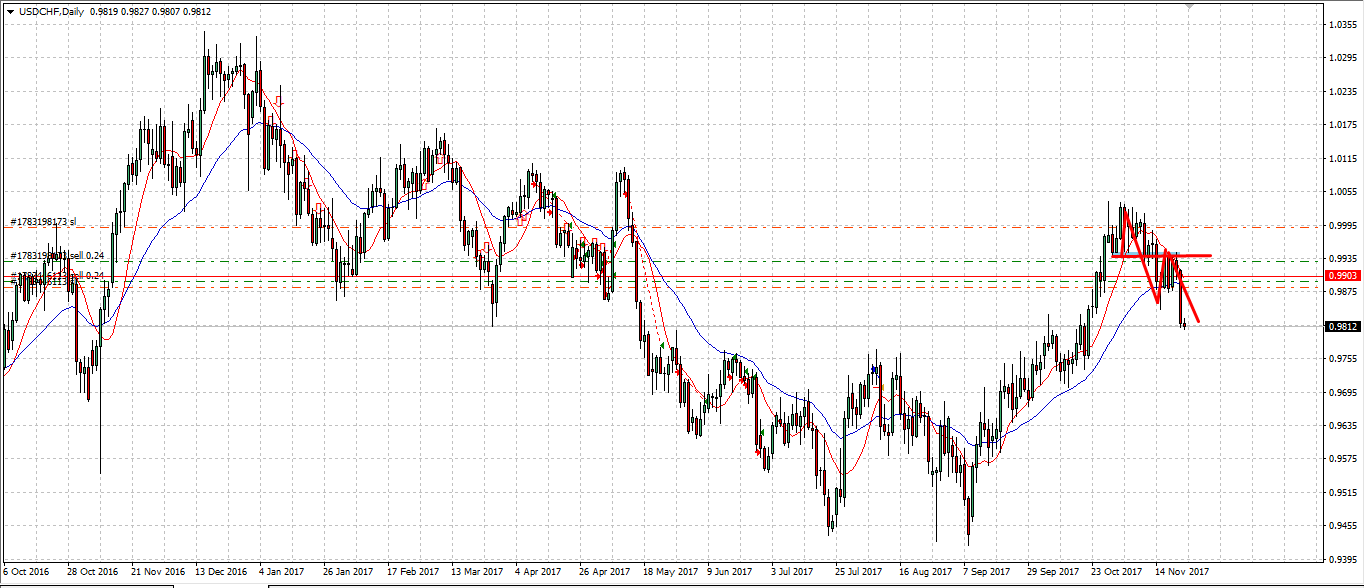Click the 0.9755 price scale label
This screenshot has width=1364, height=588.
[1343, 358]
